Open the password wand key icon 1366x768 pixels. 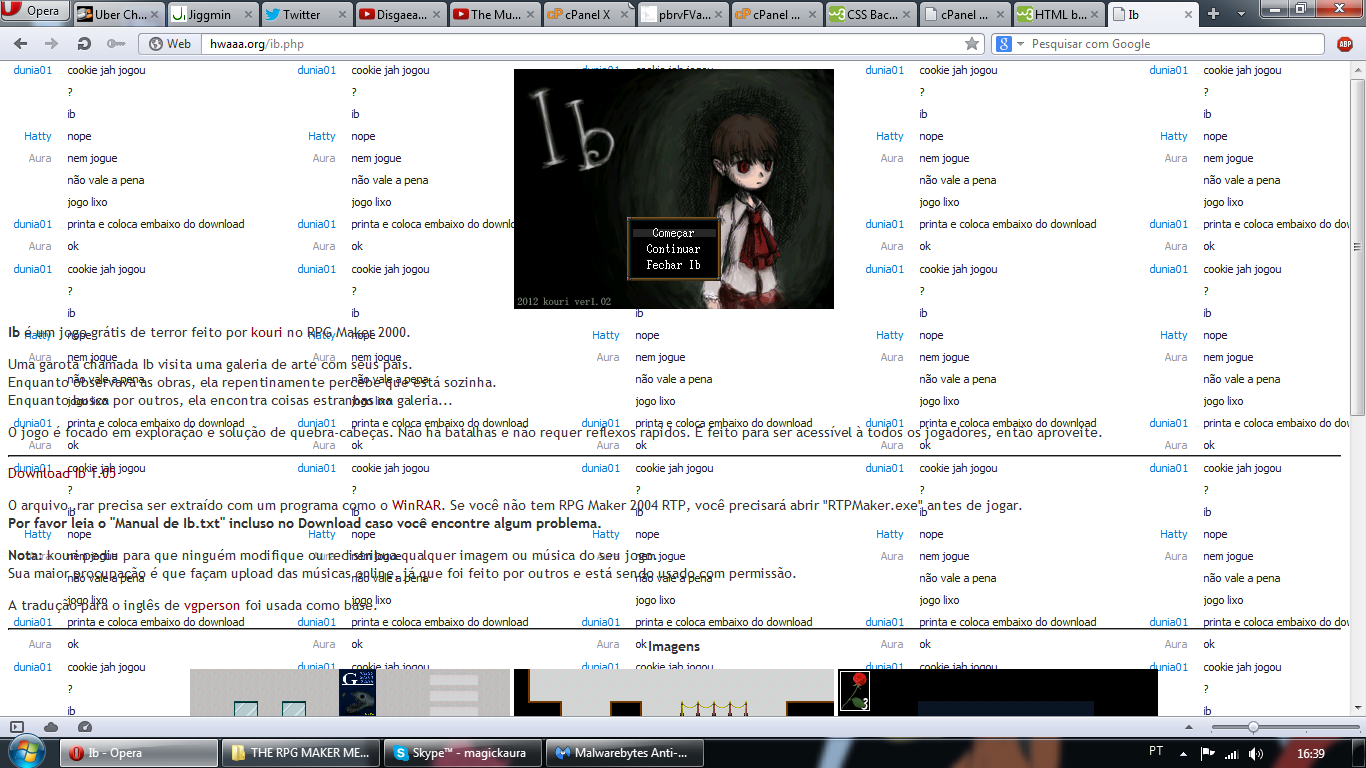point(115,44)
